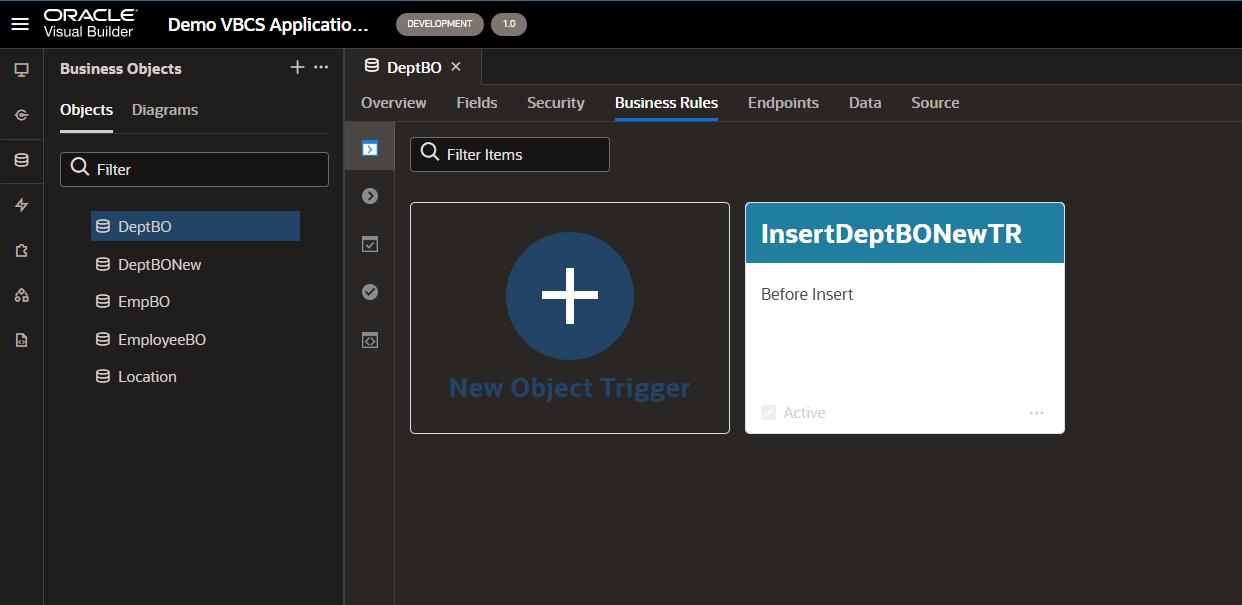Open the Services navigator icon

tap(21, 115)
